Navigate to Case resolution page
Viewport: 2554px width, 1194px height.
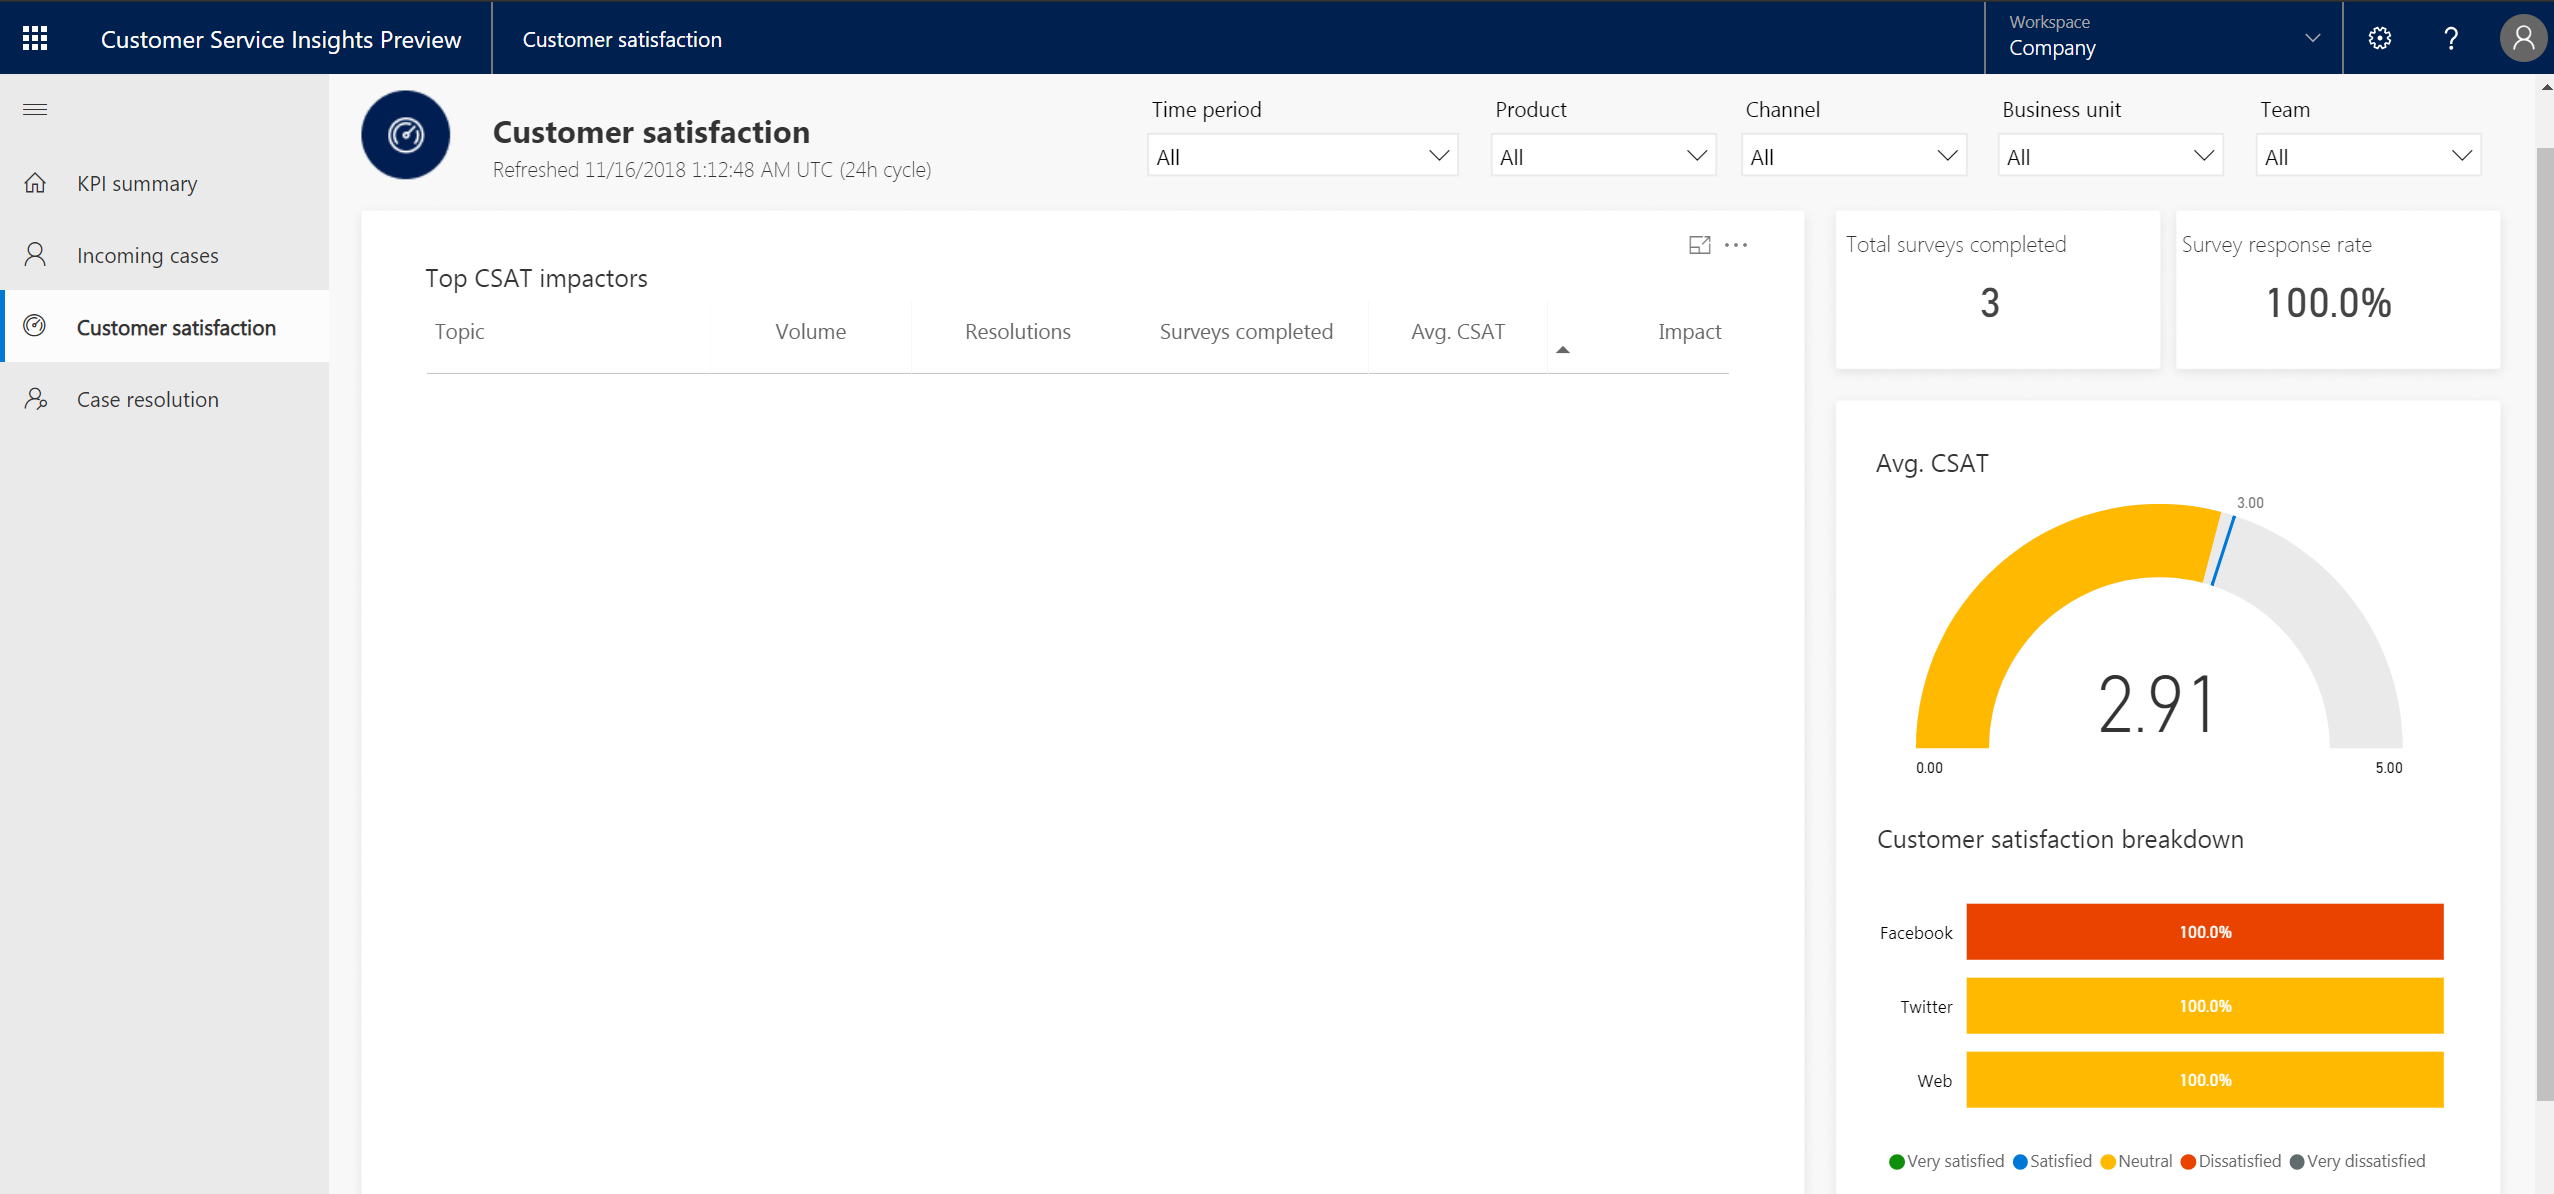(147, 400)
